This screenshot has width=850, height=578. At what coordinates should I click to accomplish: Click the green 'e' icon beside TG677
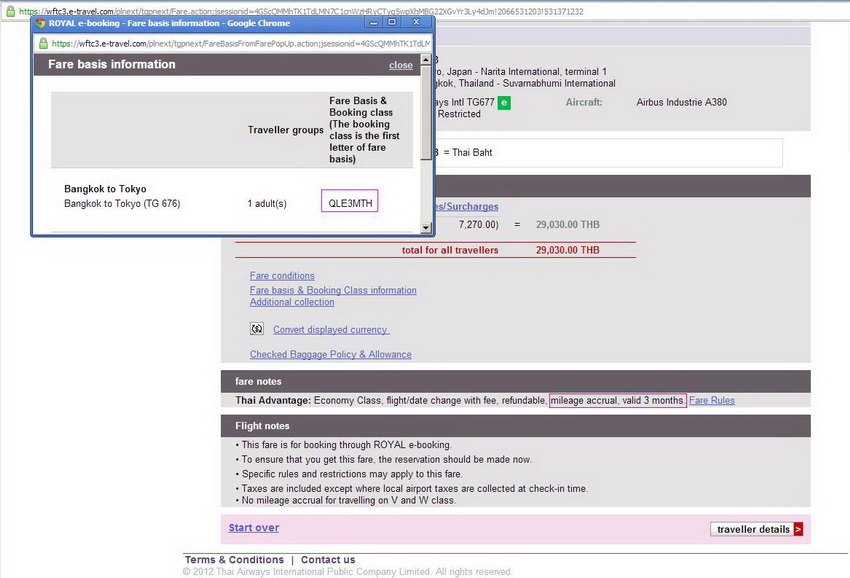coord(504,102)
